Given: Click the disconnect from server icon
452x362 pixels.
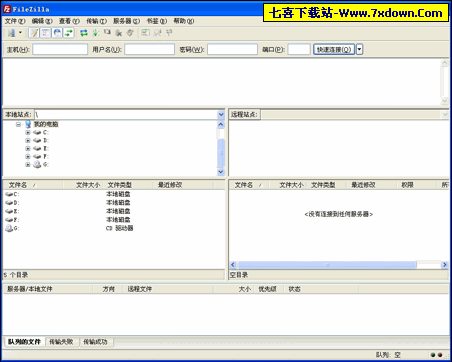Looking at the screenshot, I should pos(119,33).
